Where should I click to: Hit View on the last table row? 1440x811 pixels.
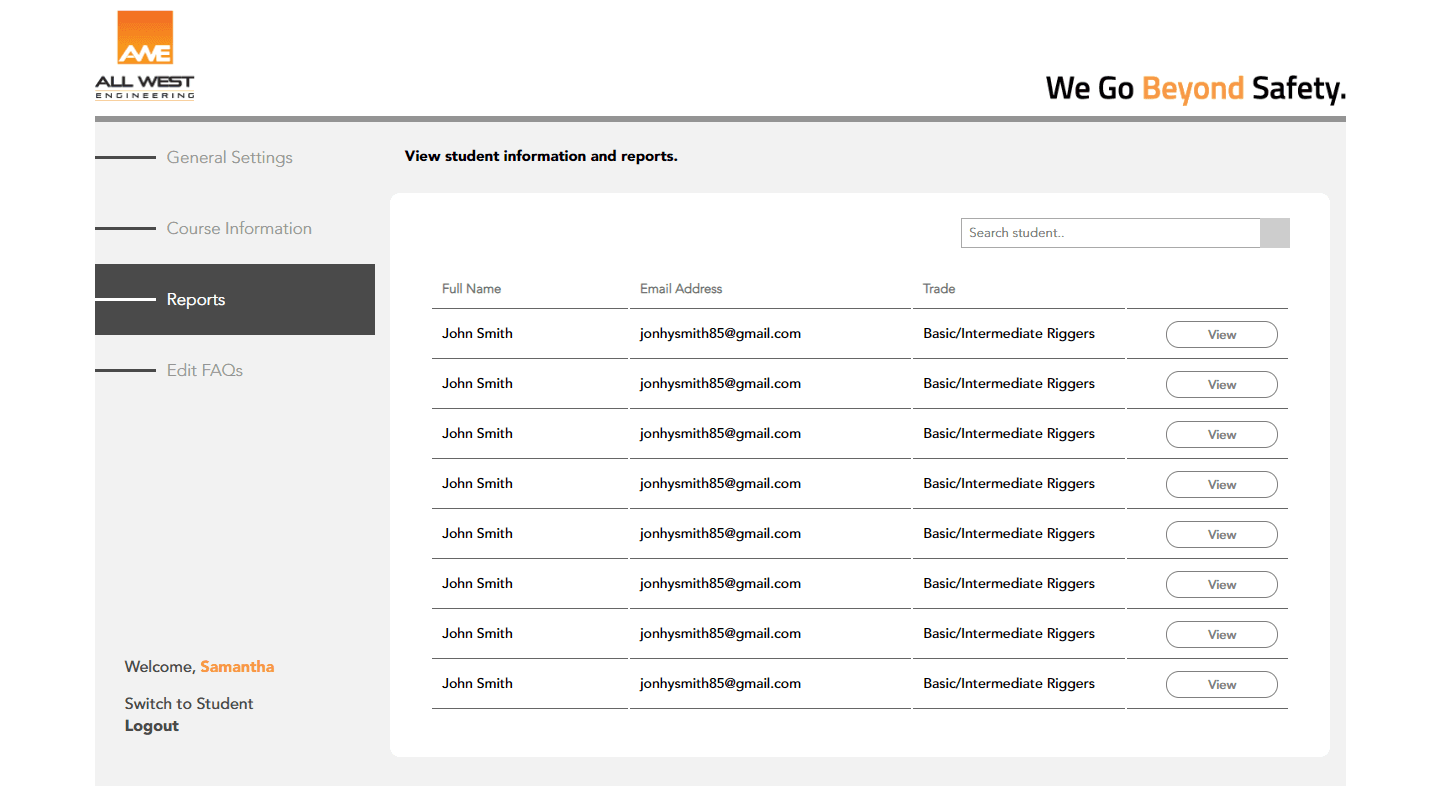1221,685
